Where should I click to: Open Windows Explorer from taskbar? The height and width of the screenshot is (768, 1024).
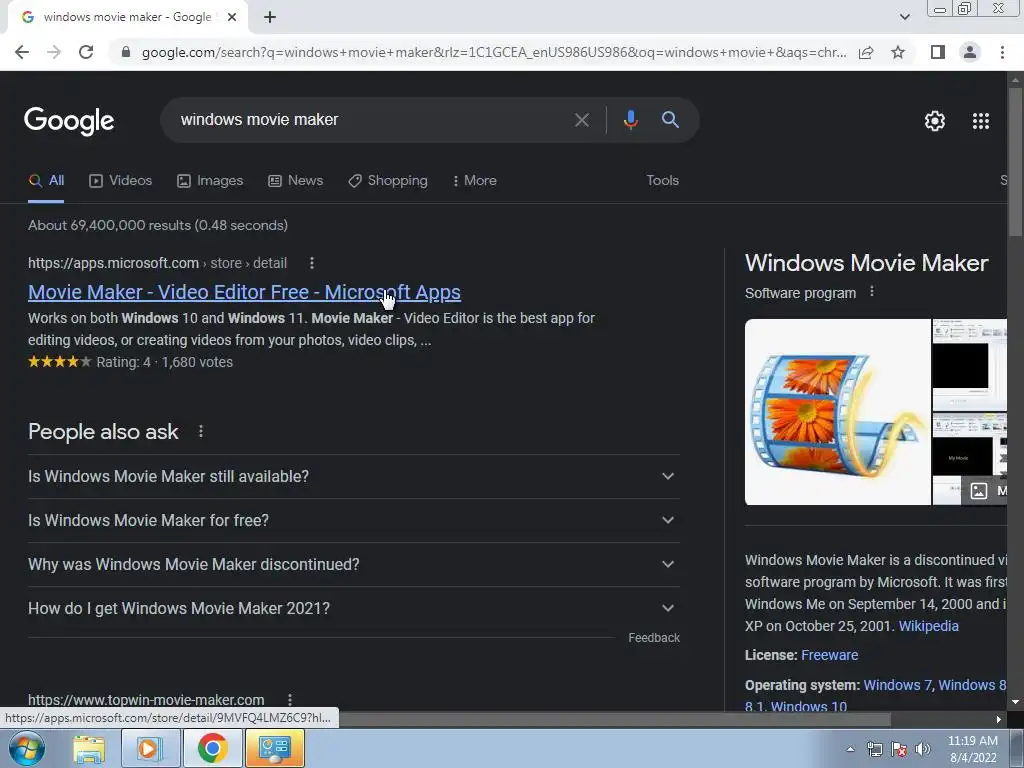89,748
